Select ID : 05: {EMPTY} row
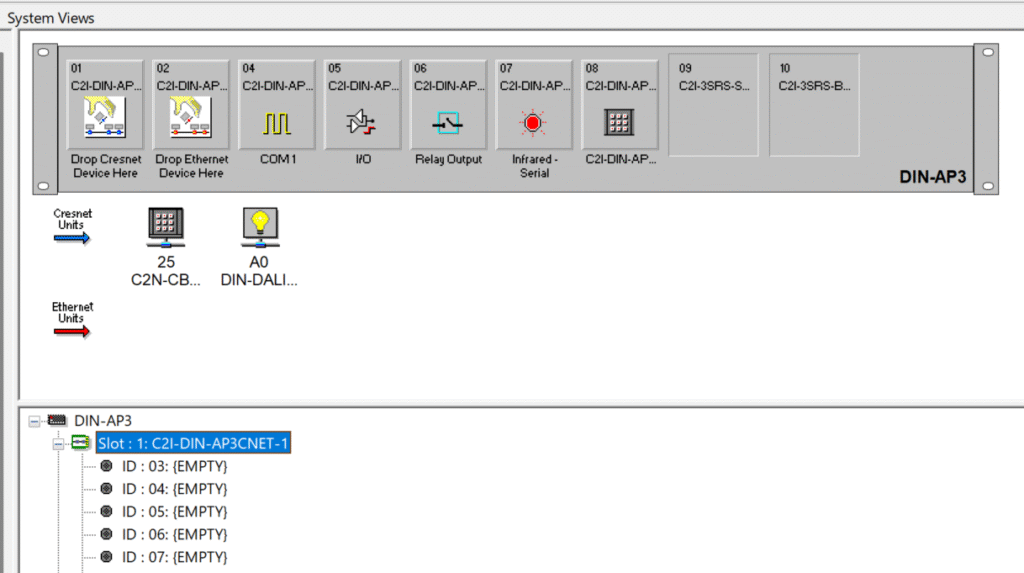Viewport: 1024px width, 573px height. tap(174, 512)
